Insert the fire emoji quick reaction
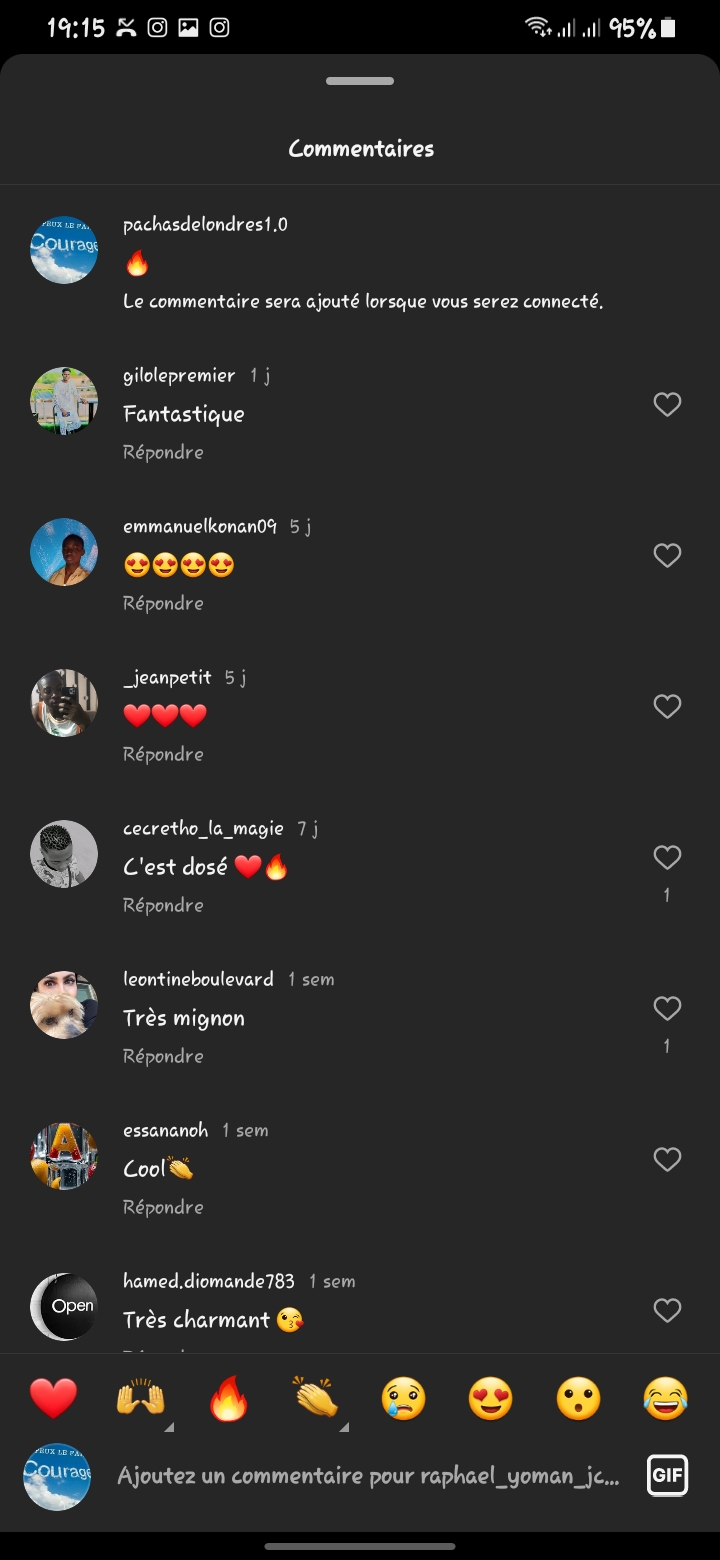720x1560 pixels. [x=229, y=1398]
